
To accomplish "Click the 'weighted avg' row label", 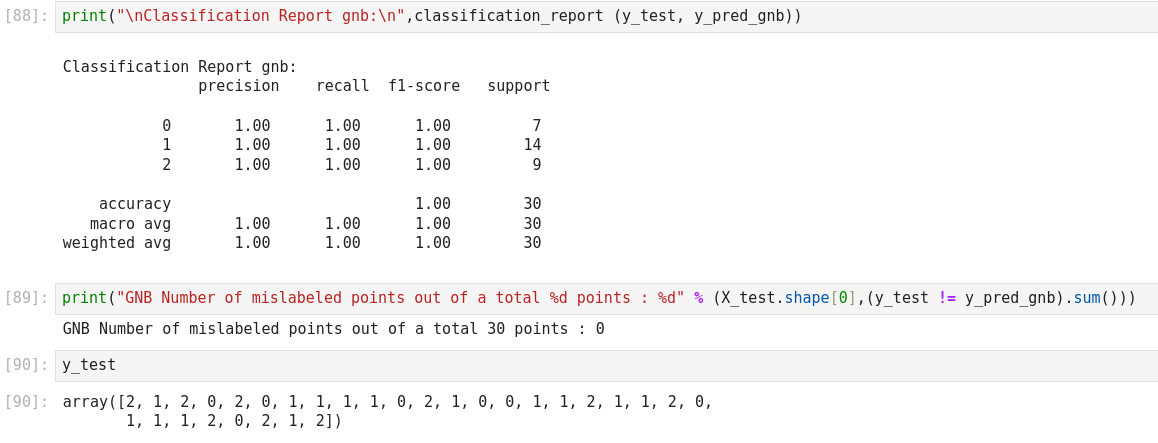I will pyautogui.click(x=117, y=243).
